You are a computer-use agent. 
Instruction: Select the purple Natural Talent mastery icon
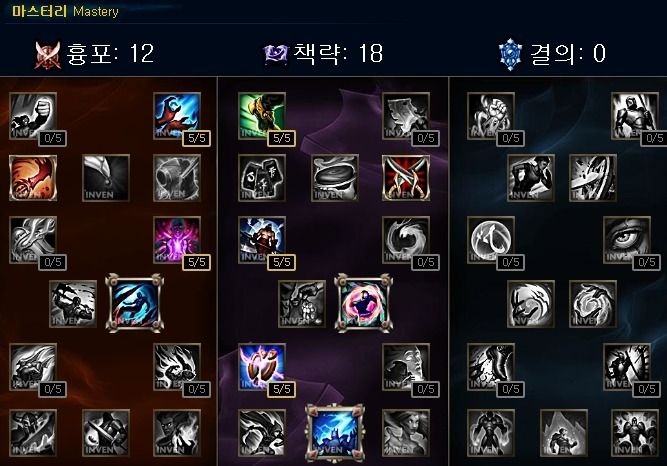[177, 240]
